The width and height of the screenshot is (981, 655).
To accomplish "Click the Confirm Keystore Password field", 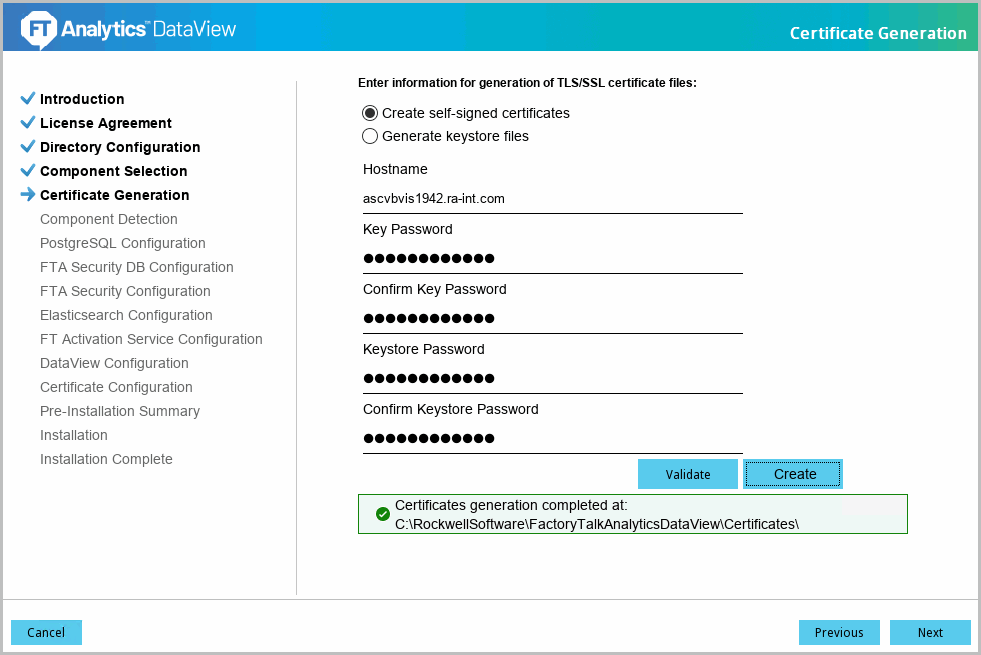I will 552,439.
